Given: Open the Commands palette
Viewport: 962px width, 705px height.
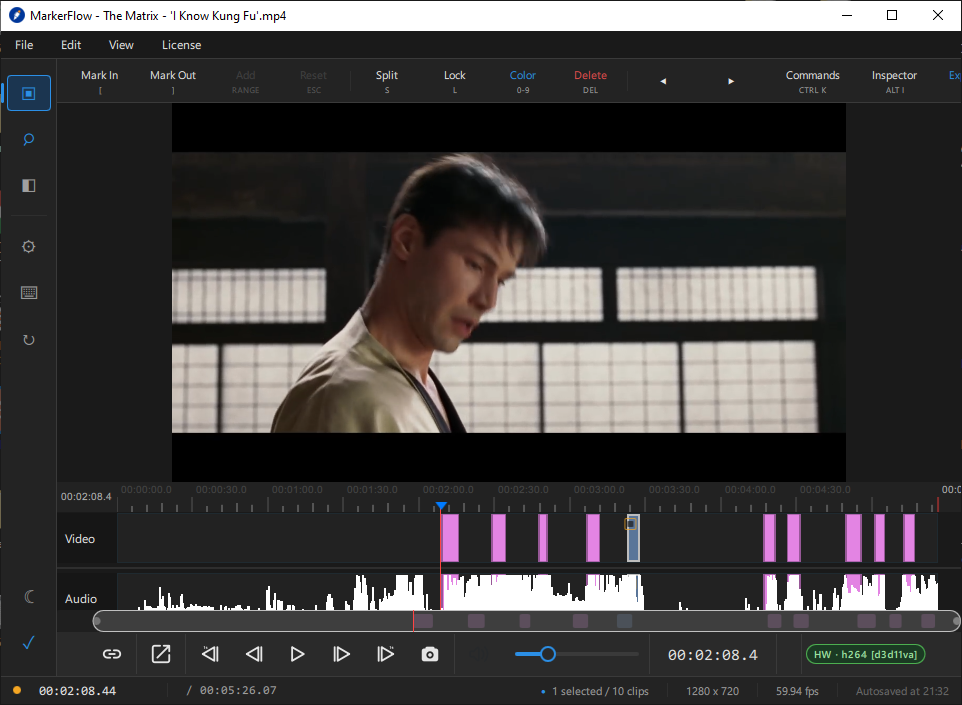Looking at the screenshot, I should (812, 81).
